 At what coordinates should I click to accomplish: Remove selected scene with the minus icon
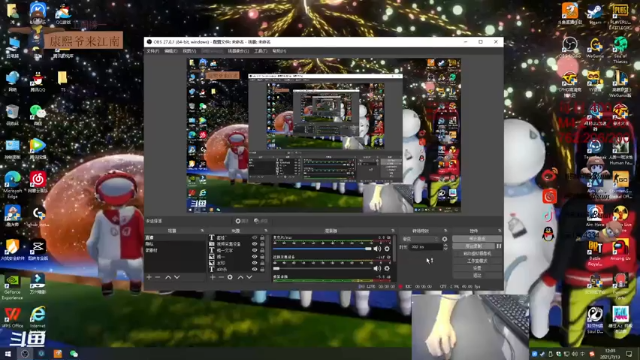pyautogui.click(x=158, y=277)
